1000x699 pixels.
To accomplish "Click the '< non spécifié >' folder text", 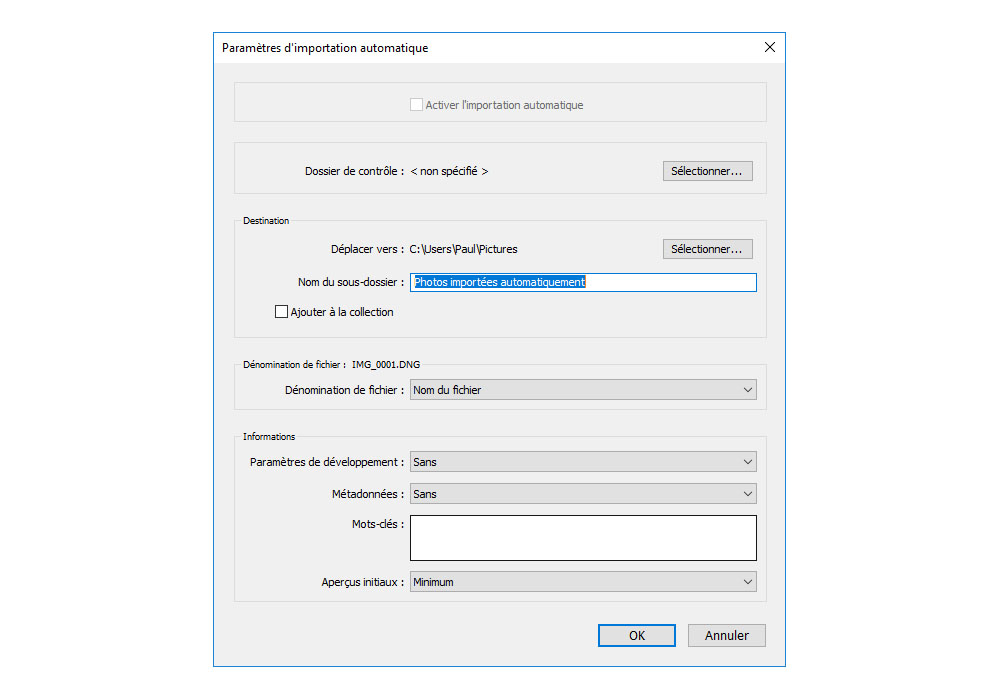I will click(449, 171).
